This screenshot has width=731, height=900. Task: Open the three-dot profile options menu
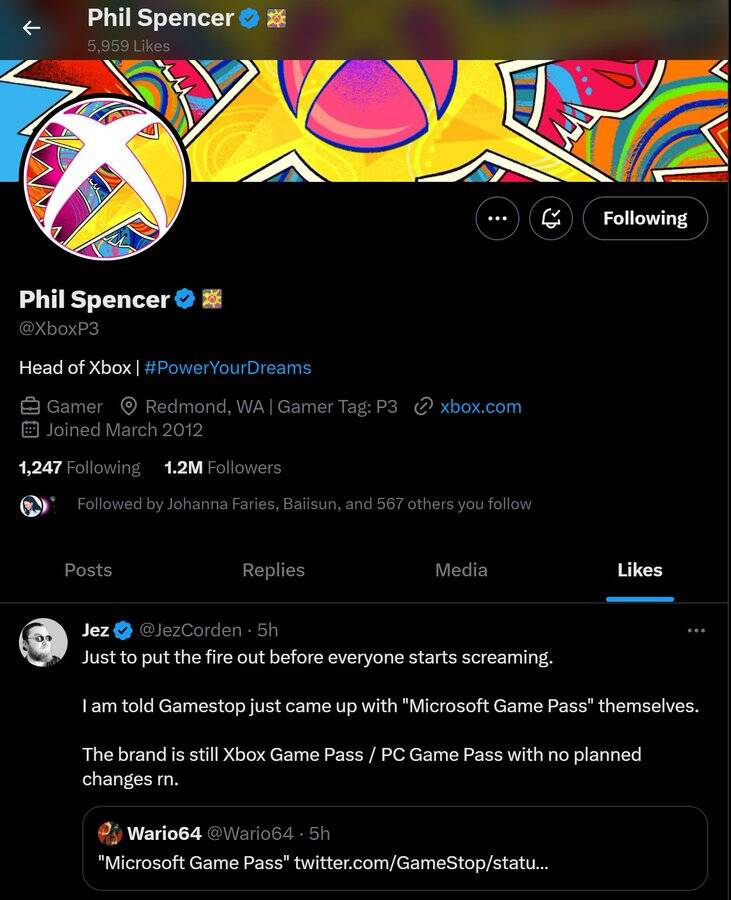(497, 218)
